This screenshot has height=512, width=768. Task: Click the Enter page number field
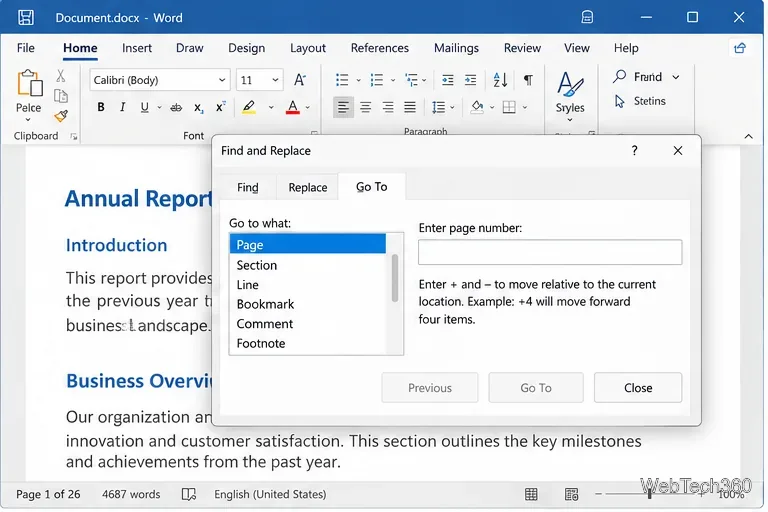pyautogui.click(x=550, y=252)
